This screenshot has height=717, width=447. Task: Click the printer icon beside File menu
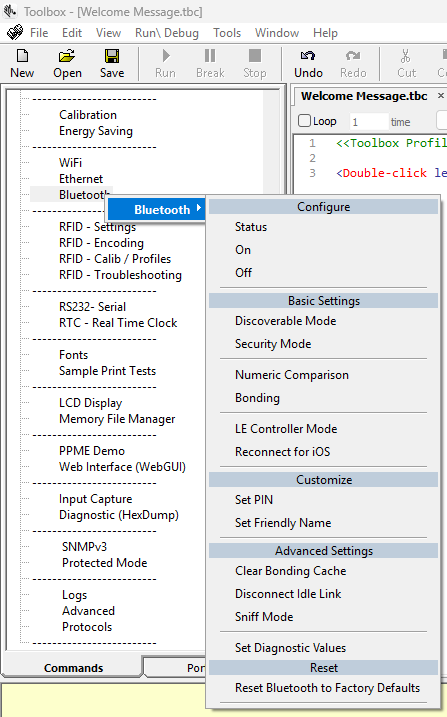point(15,33)
